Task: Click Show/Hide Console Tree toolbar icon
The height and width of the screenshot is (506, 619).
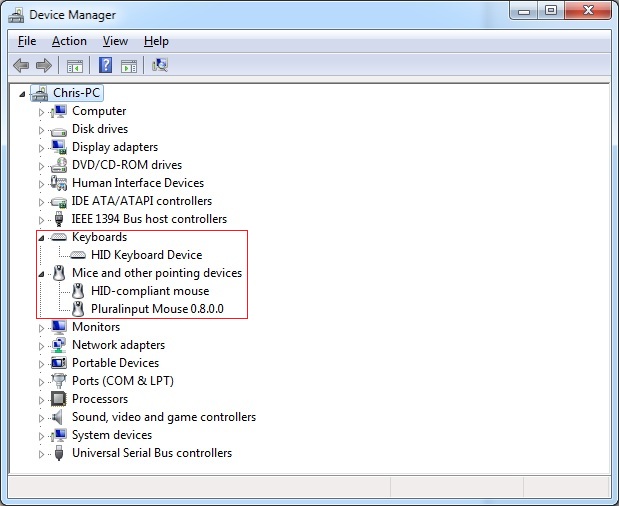Action: (x=75, y=66)
